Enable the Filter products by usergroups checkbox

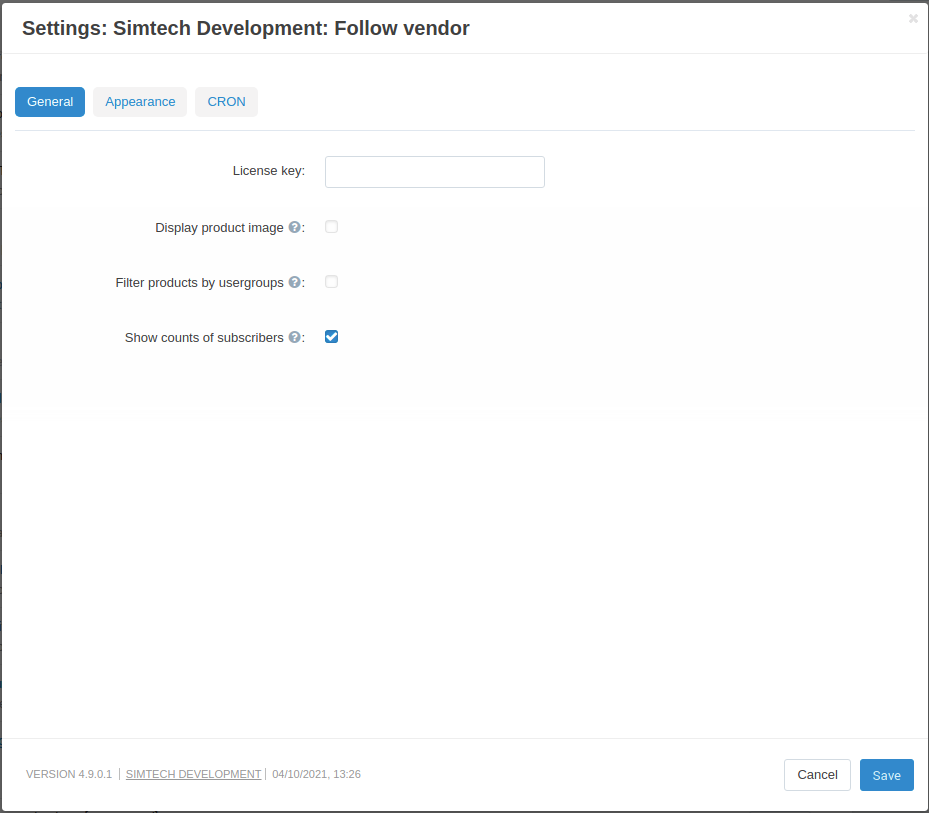[x=331, y=282]
